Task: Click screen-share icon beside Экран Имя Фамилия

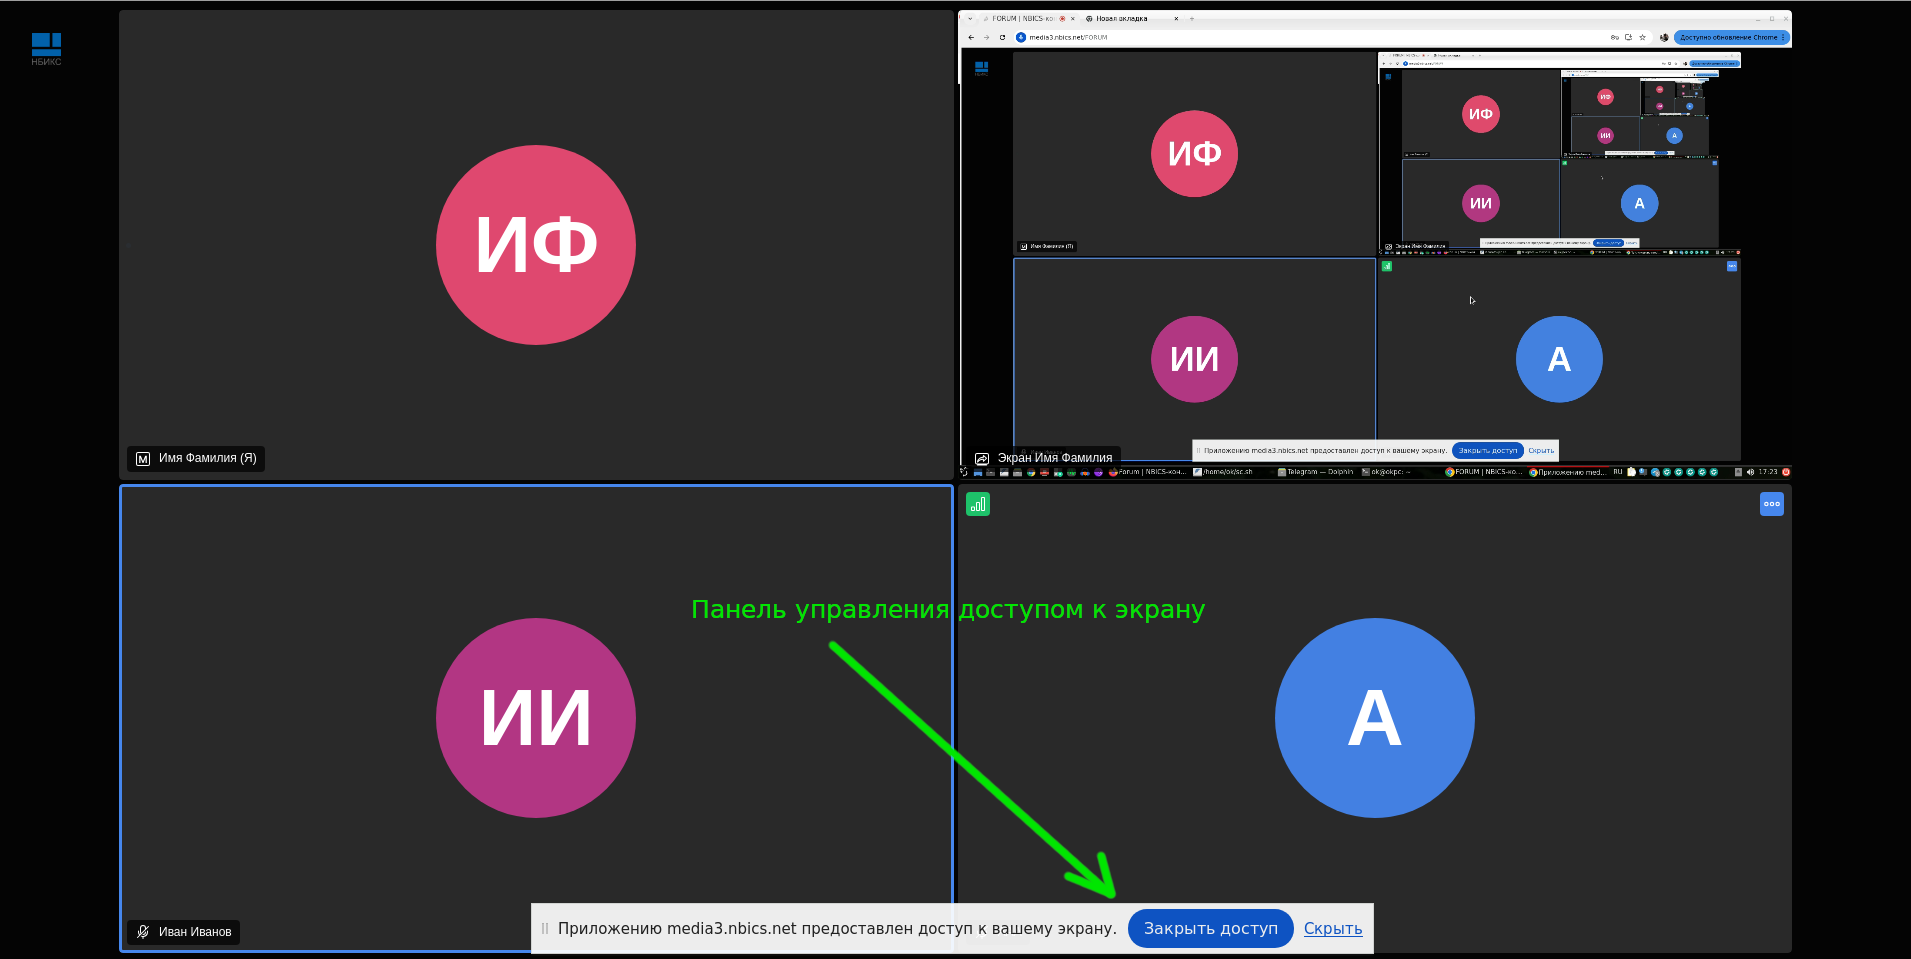Action: (982, 459)
